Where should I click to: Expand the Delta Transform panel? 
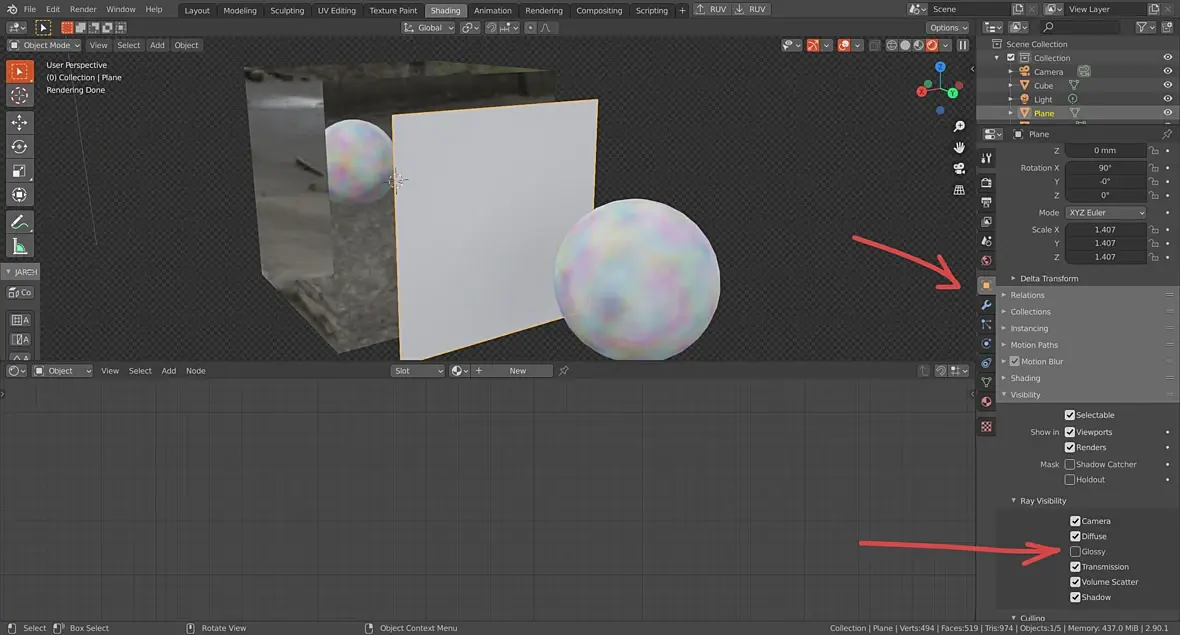pos(1048,278)
